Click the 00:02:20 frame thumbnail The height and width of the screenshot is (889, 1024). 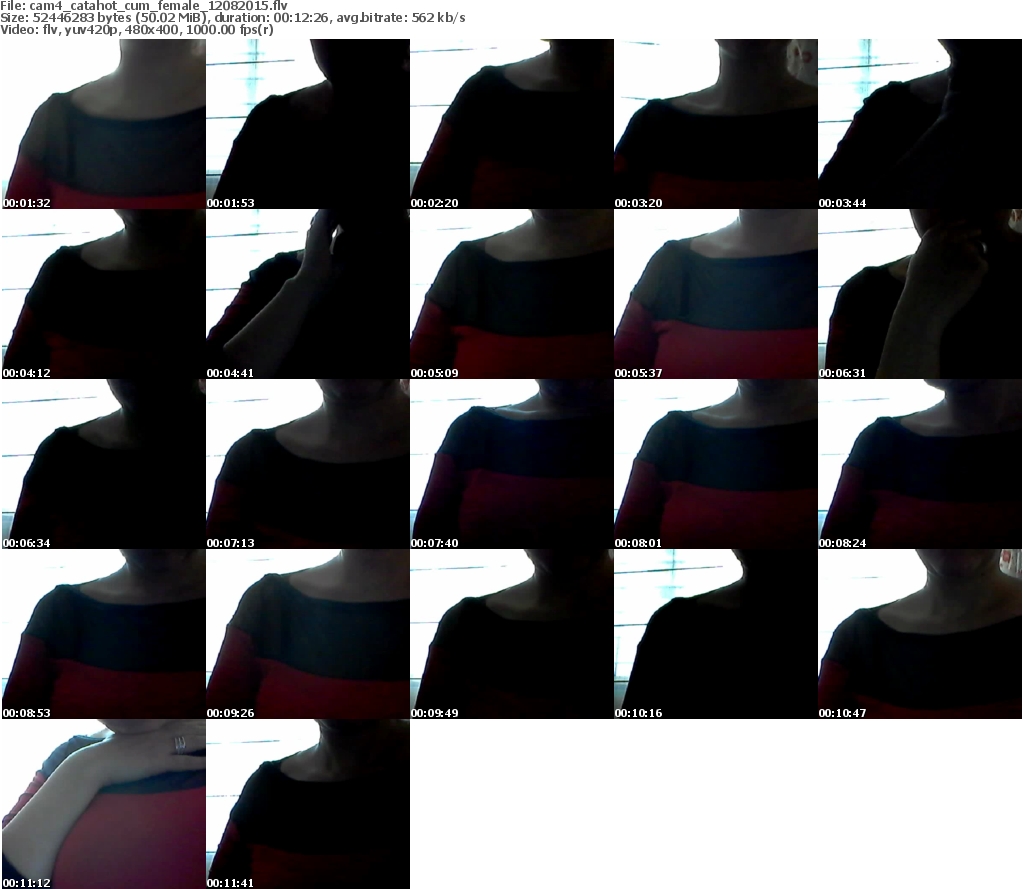[x=512, y=124]
